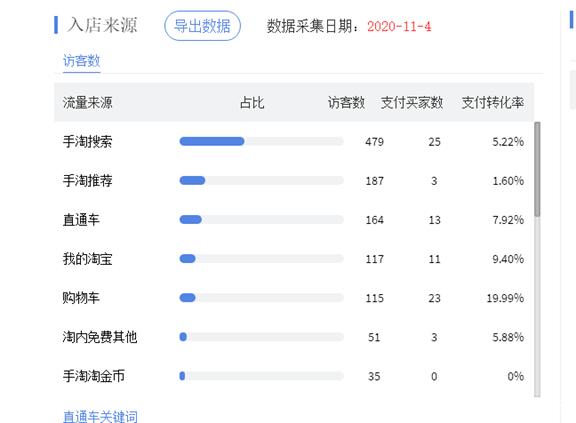The width and height of the screenshot is (576, 423).
Task: Select the 直通车 source row
Action: [294, 220]
